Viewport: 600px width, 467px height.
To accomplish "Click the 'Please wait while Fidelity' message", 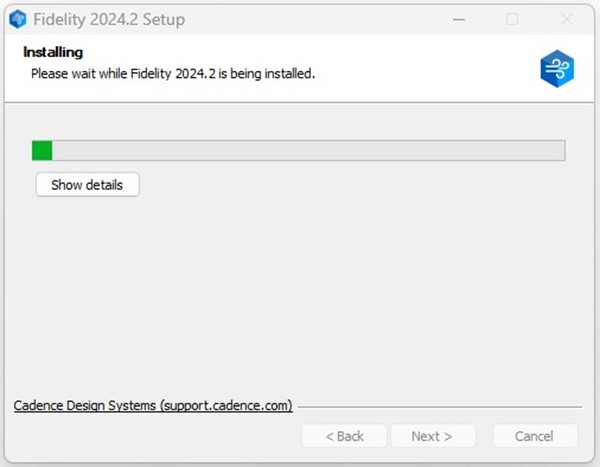I will pos(173,73).
